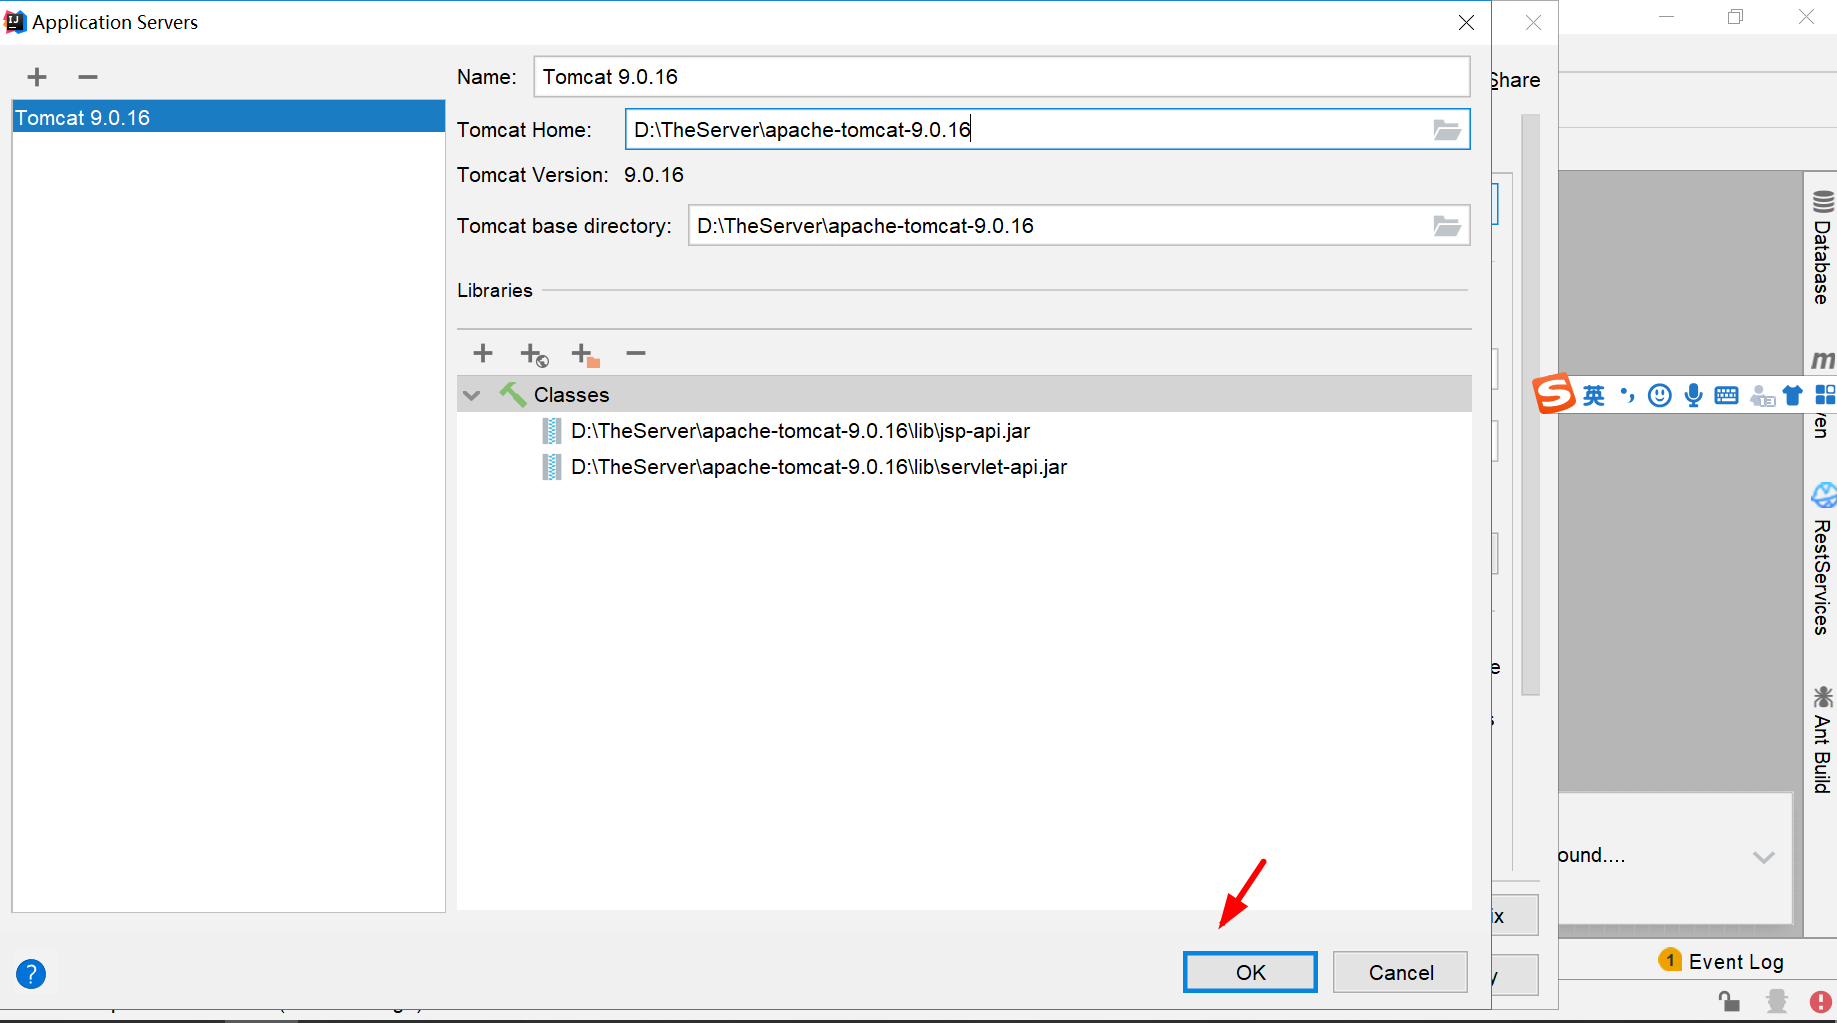Click the lock icon in status bar
This screenshot has height=1023, width=1837.
tap(1729, 1001)
